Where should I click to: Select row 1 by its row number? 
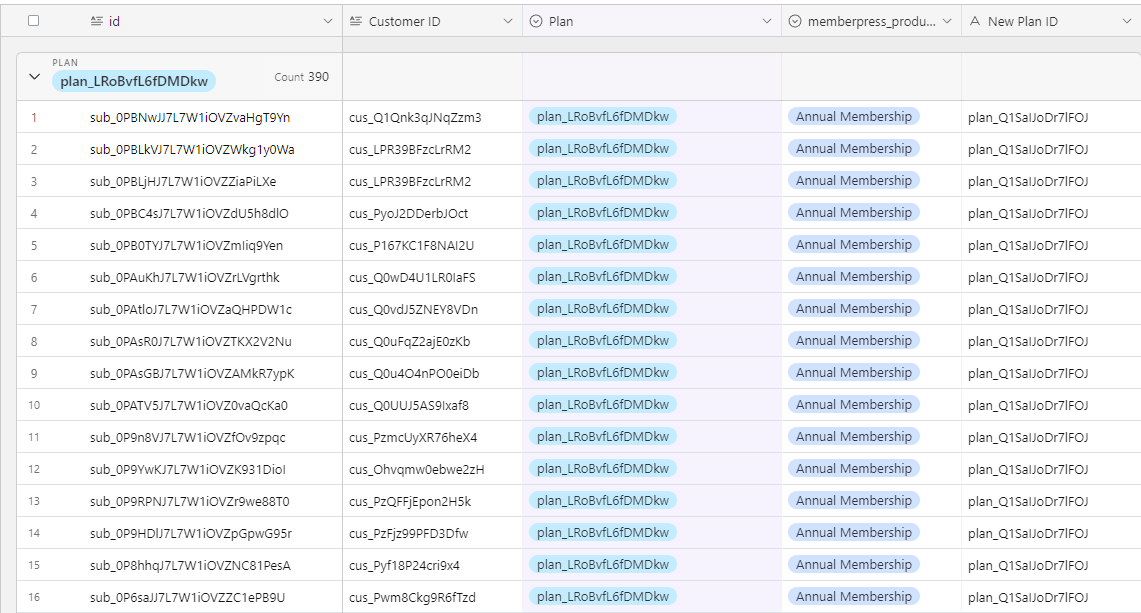(34, 118)
